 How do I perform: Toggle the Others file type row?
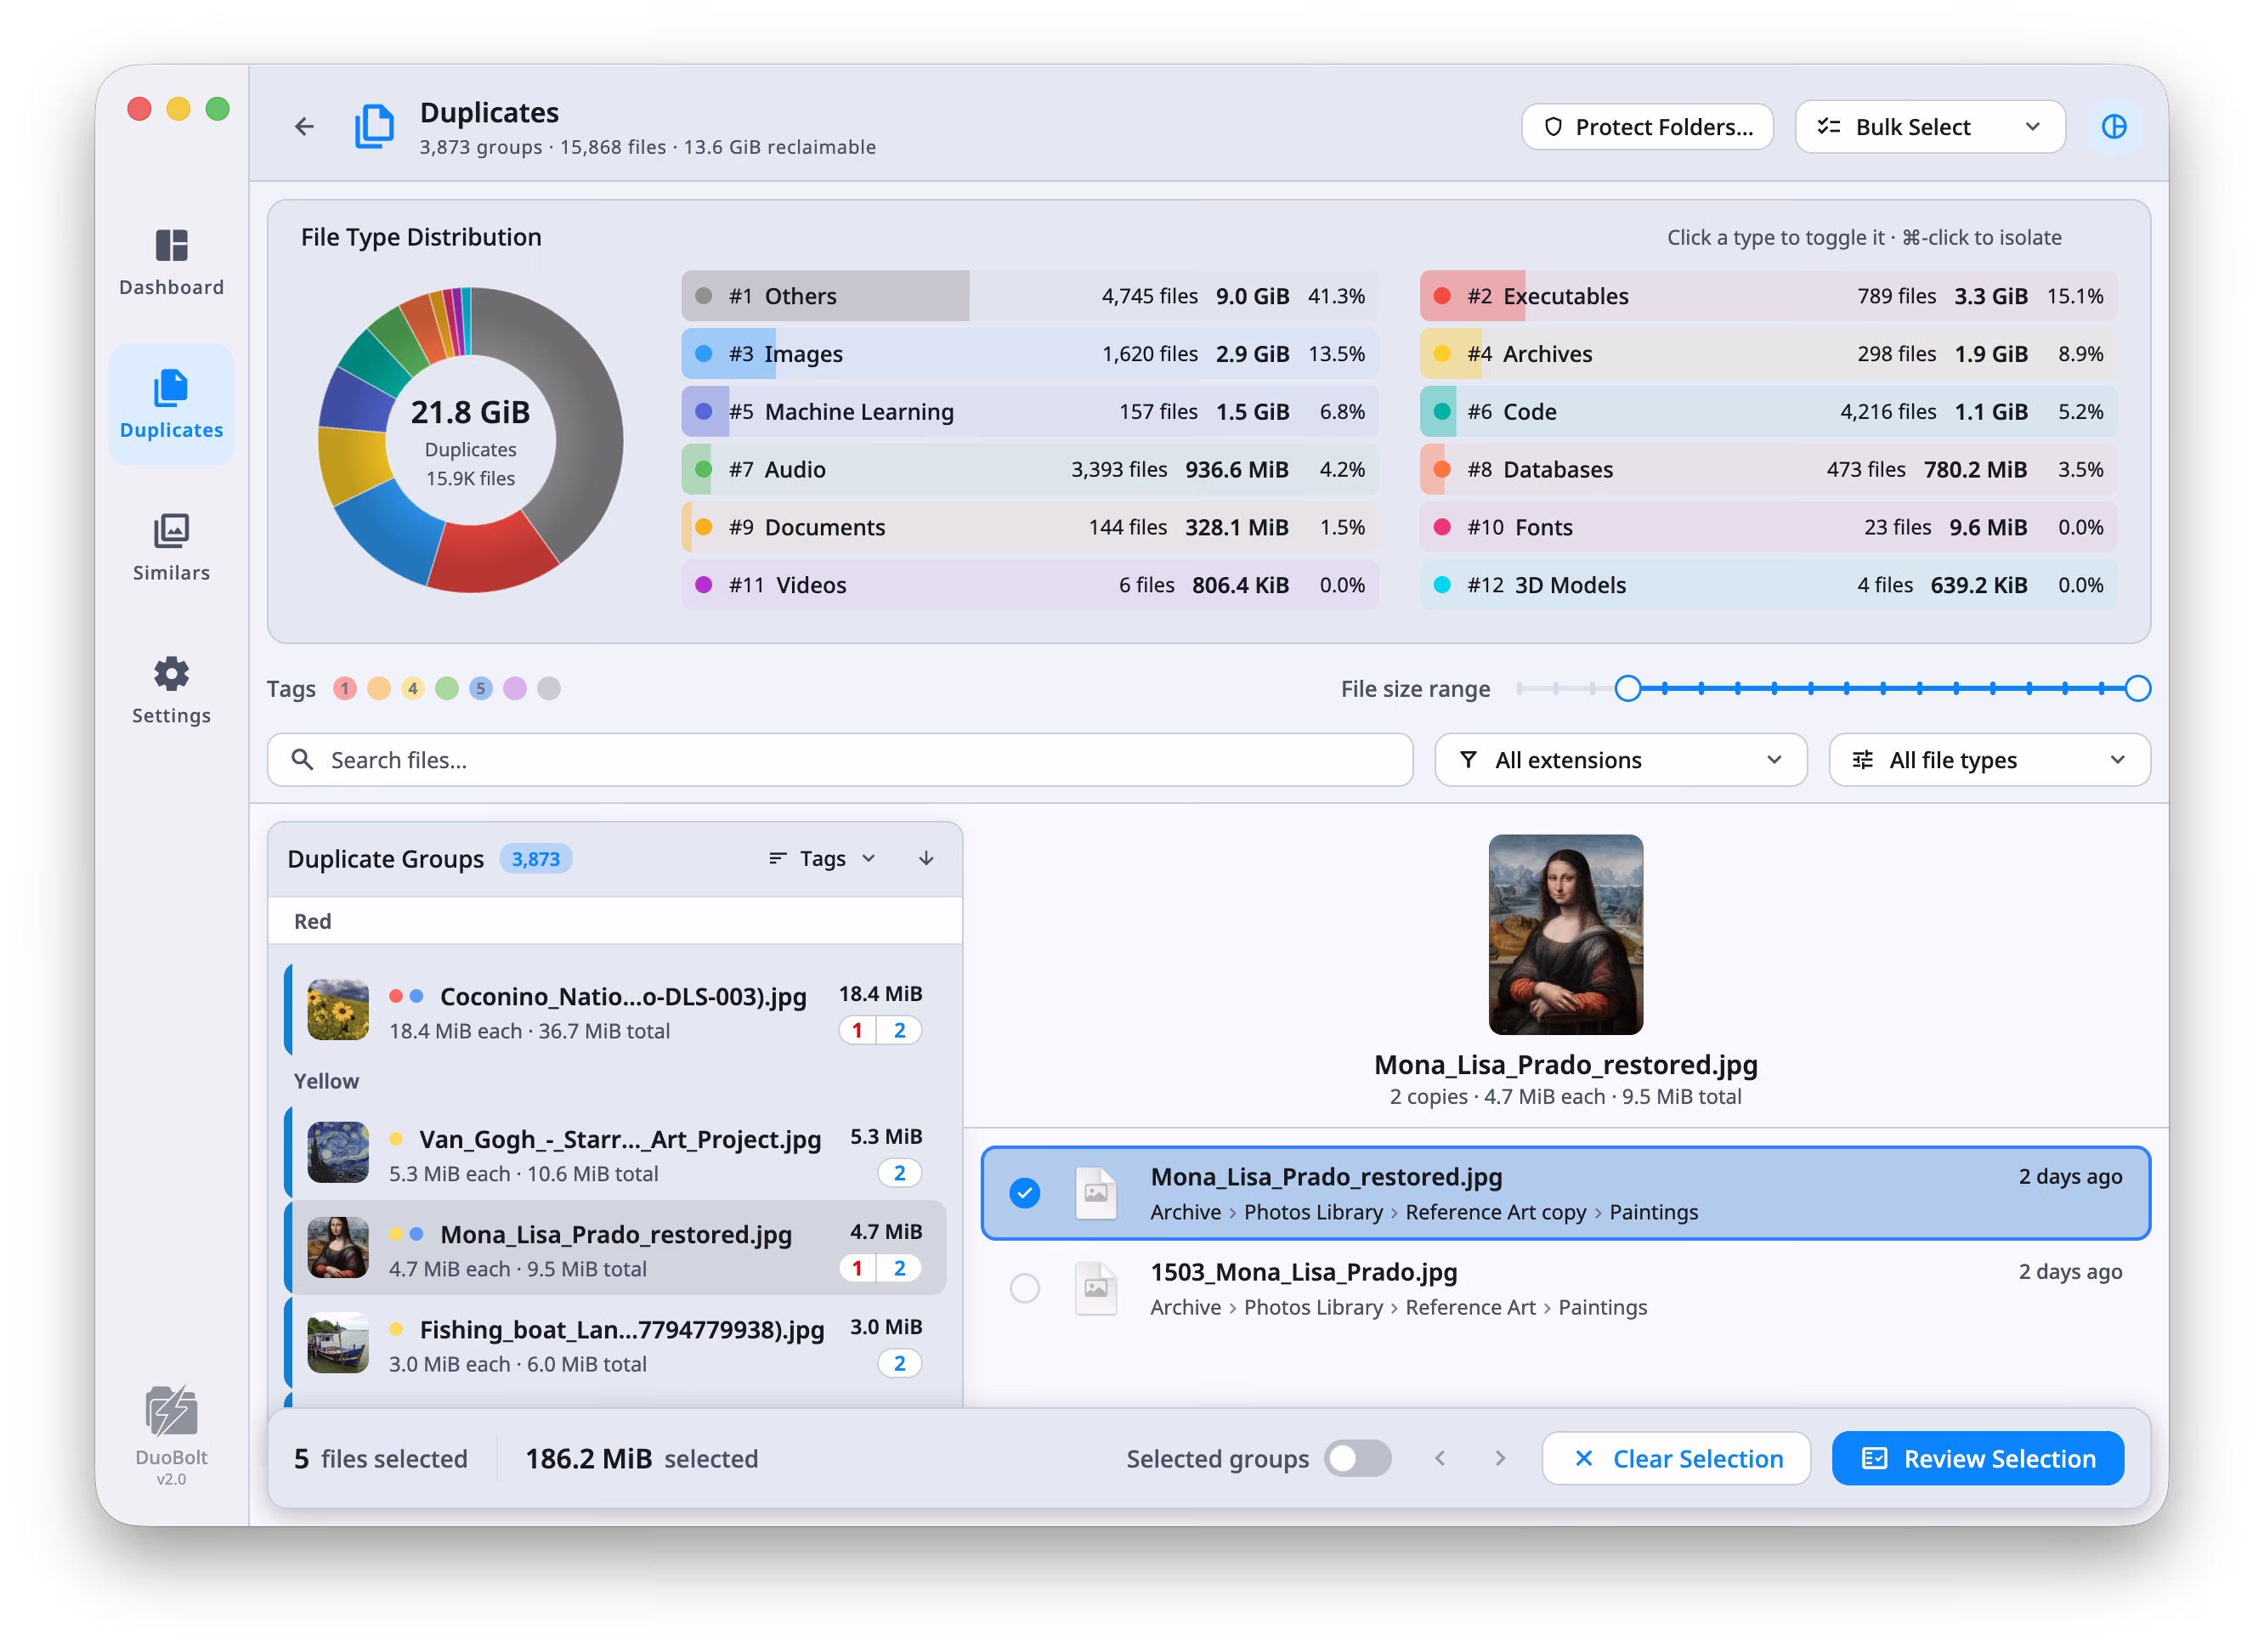1030,296
